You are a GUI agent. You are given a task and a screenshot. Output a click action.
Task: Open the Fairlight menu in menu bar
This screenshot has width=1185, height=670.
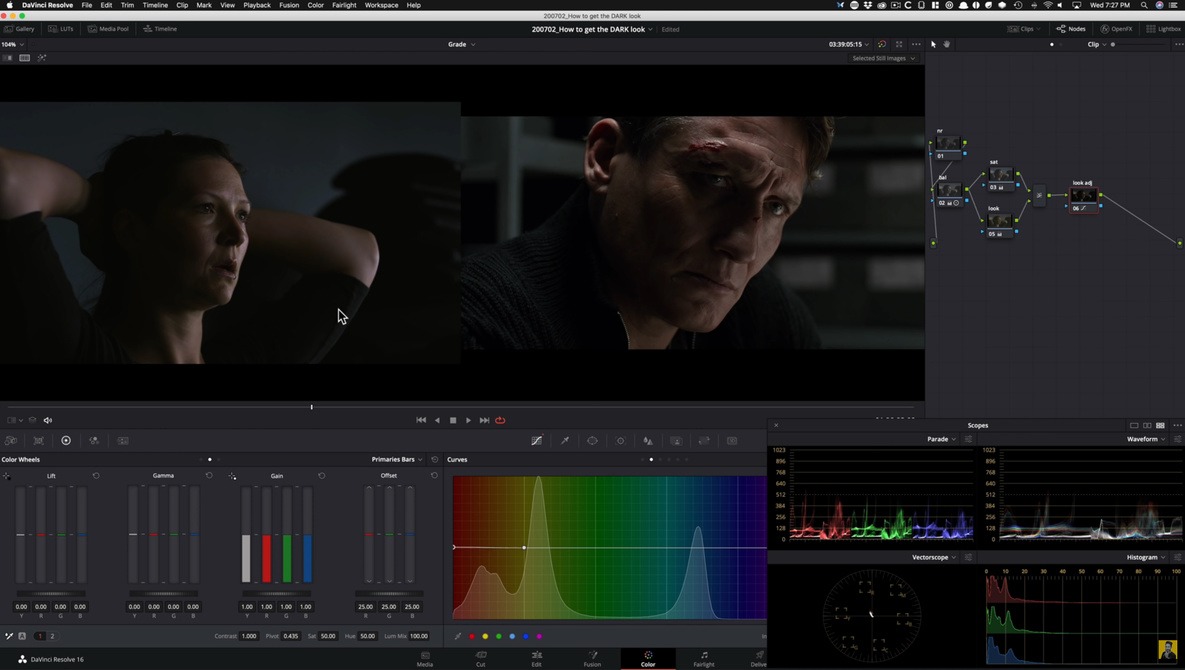(344, 5)
